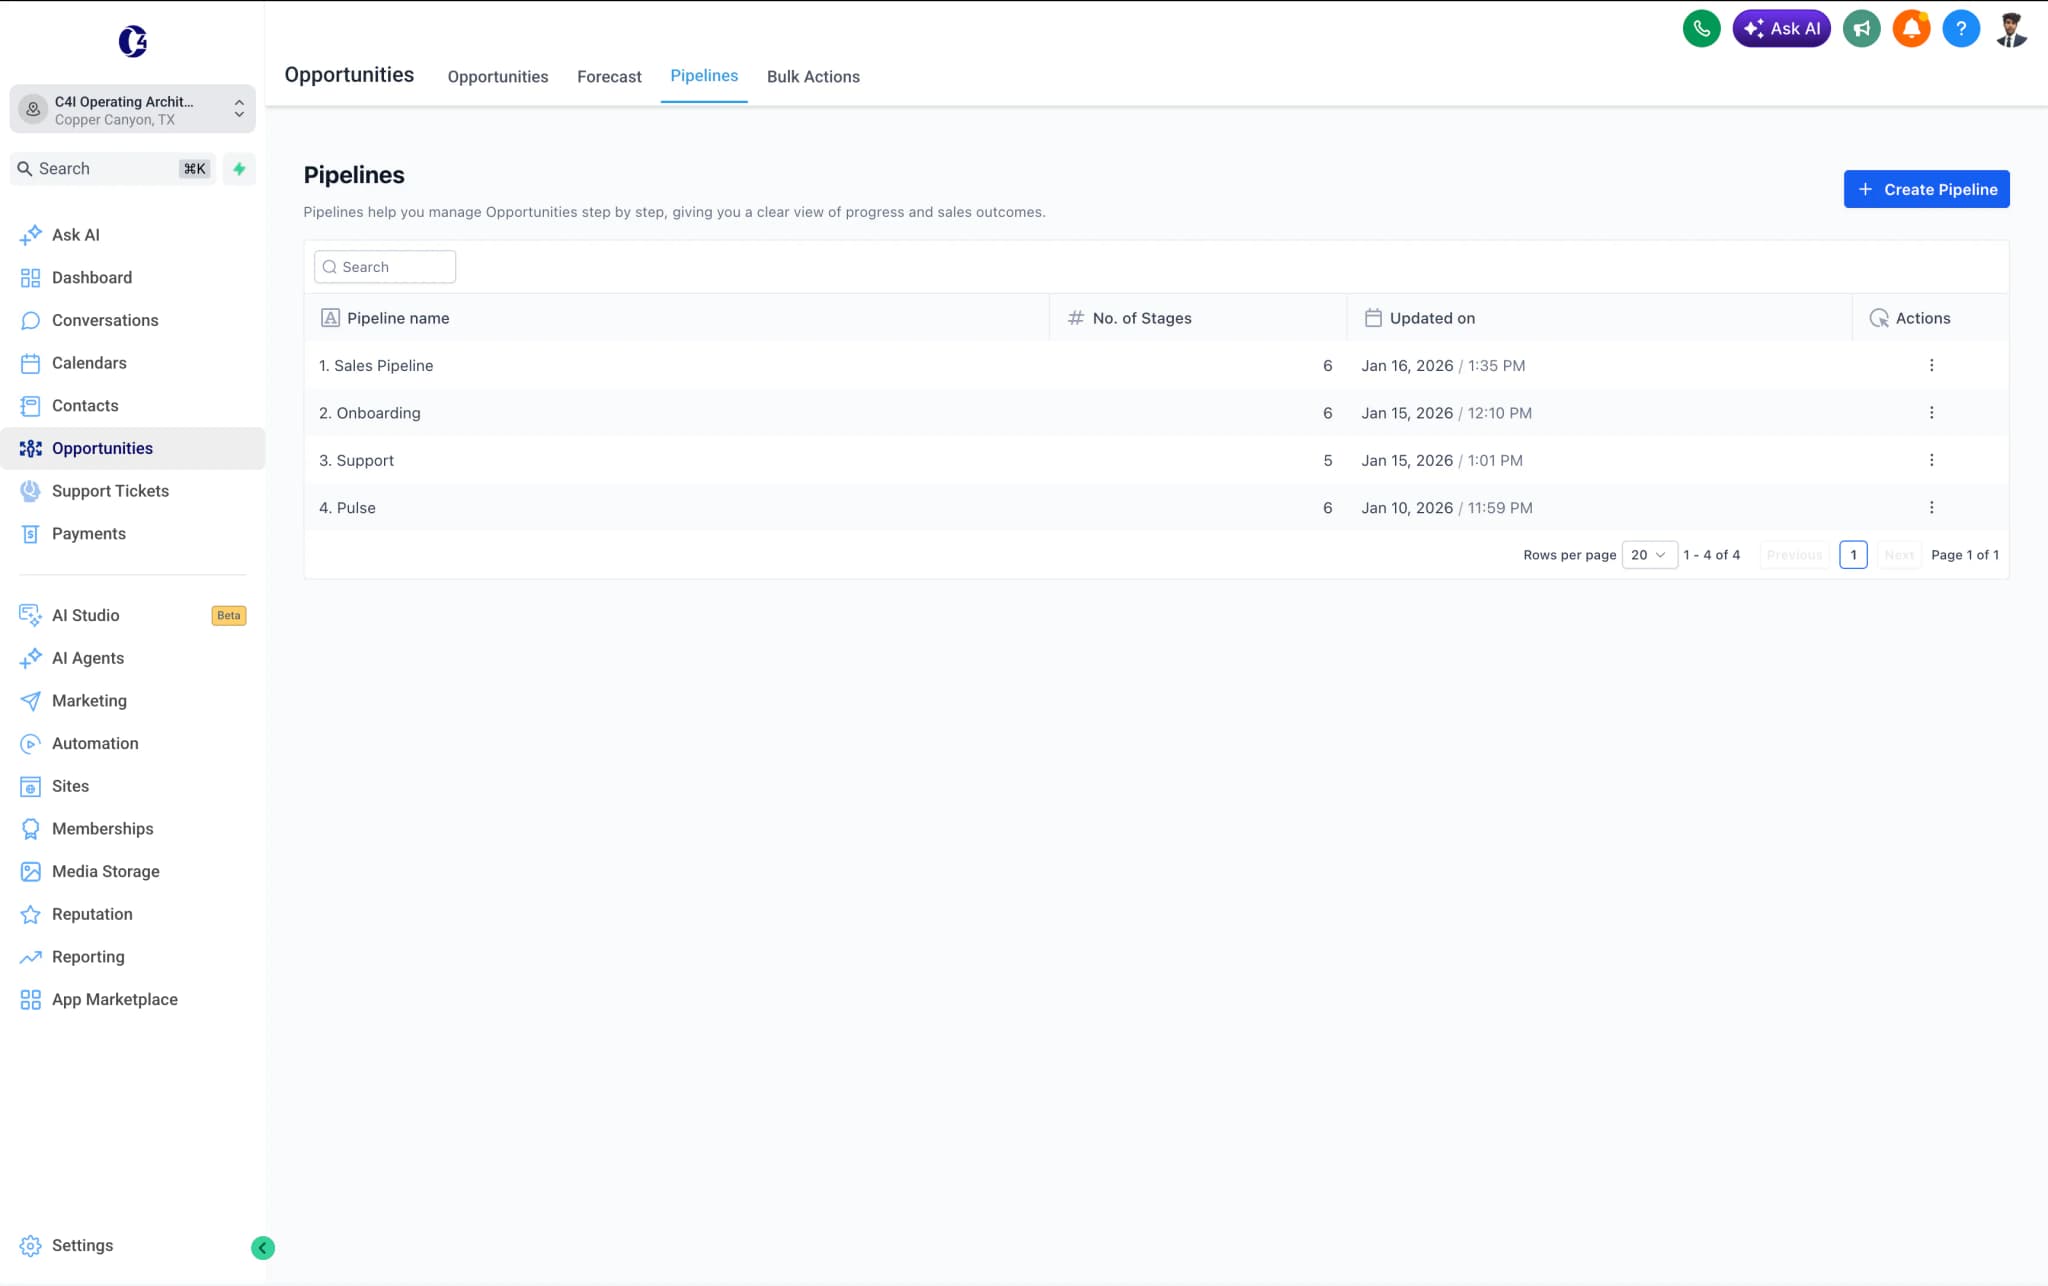The image size is (2048, 1286).
Task: Open Contacts in the sidebar
Action: point(133,406)
